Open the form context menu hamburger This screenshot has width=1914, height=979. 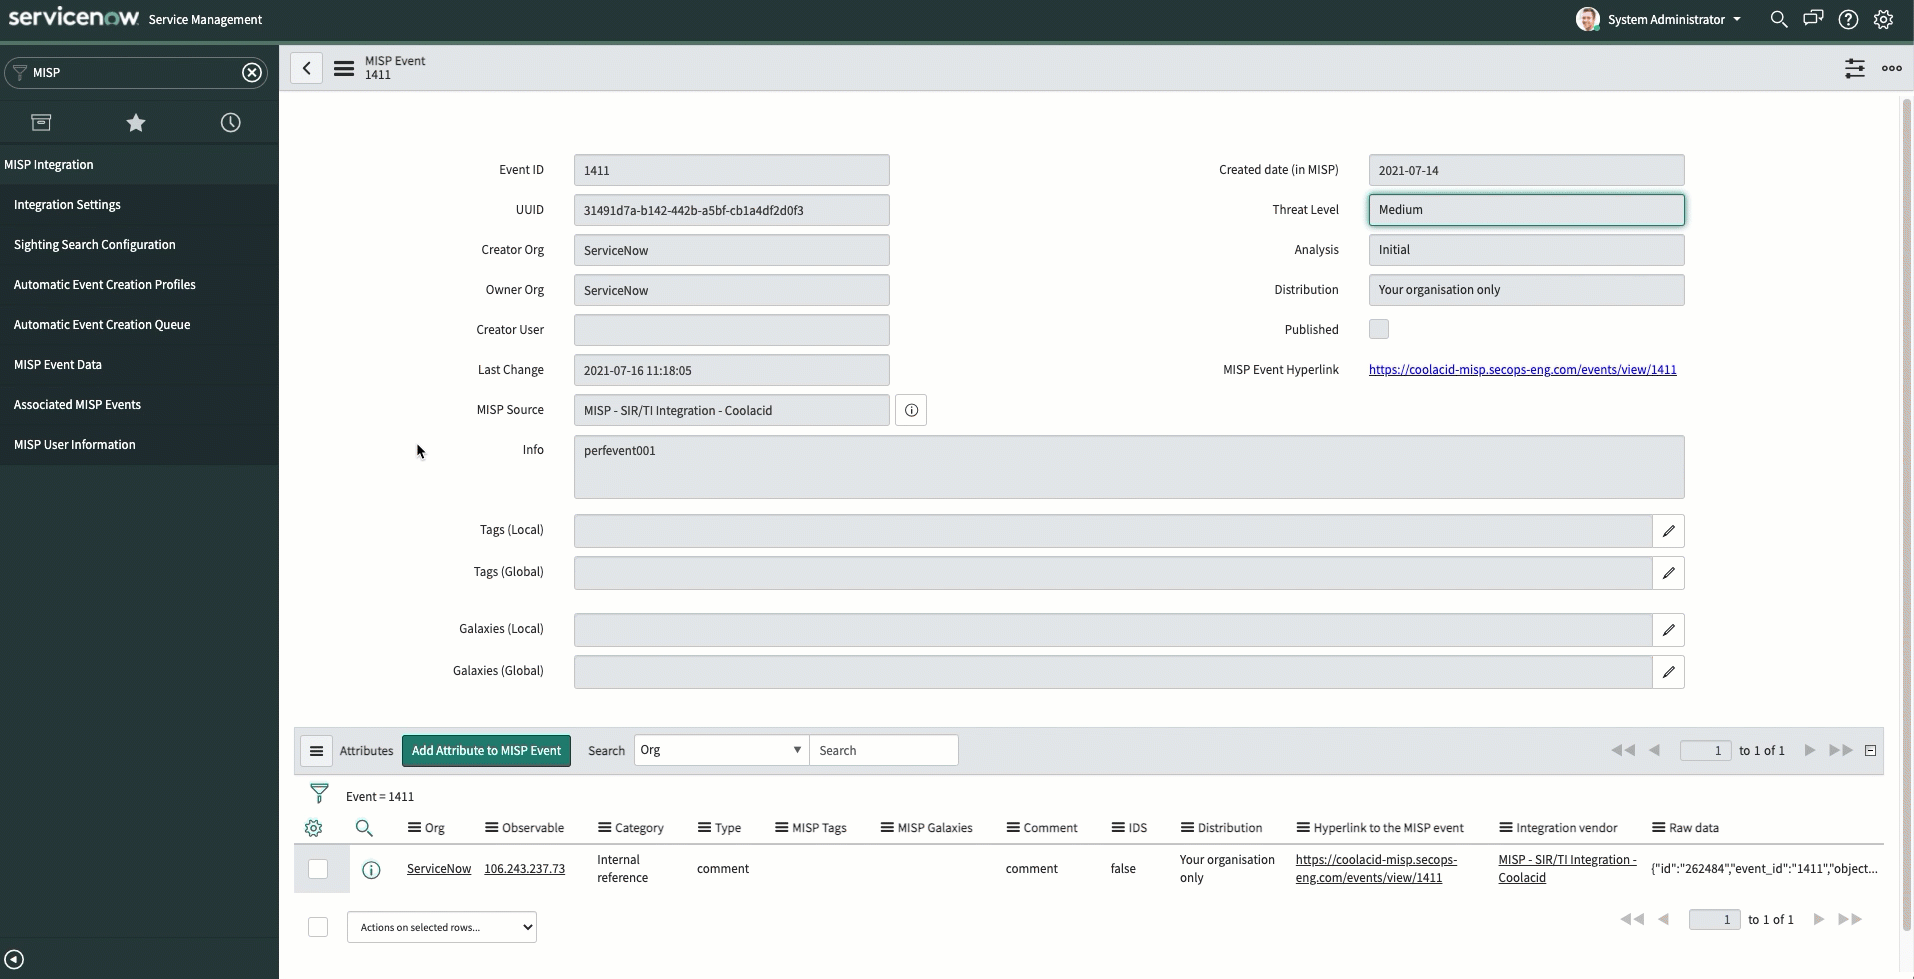pos(344,68)
